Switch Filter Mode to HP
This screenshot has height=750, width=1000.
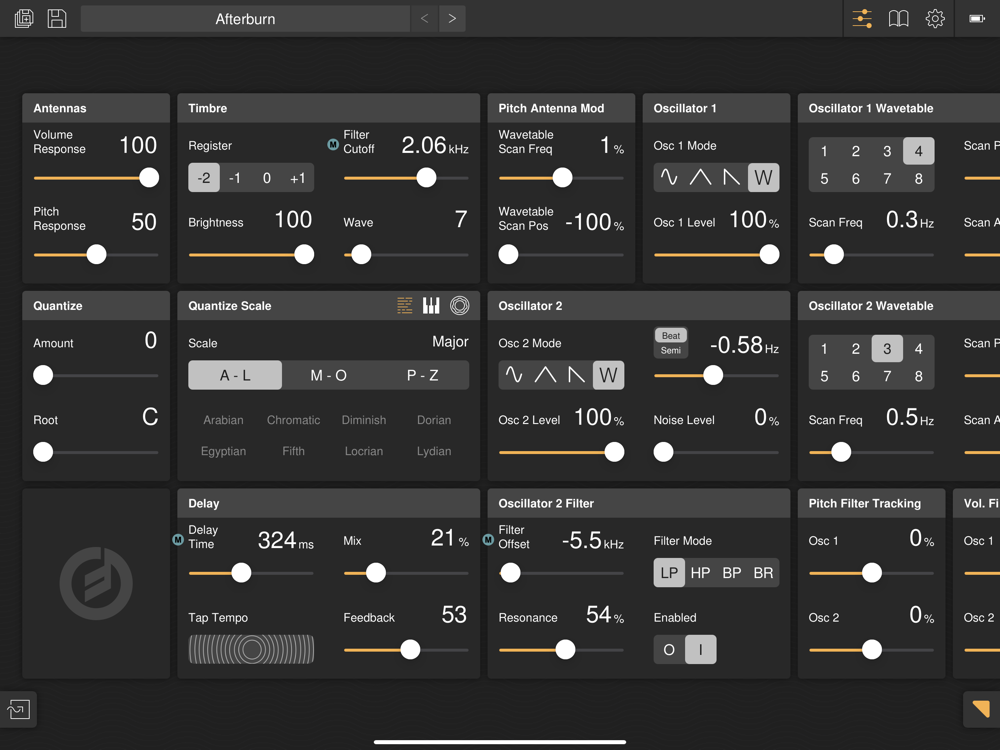click(700, 573)
